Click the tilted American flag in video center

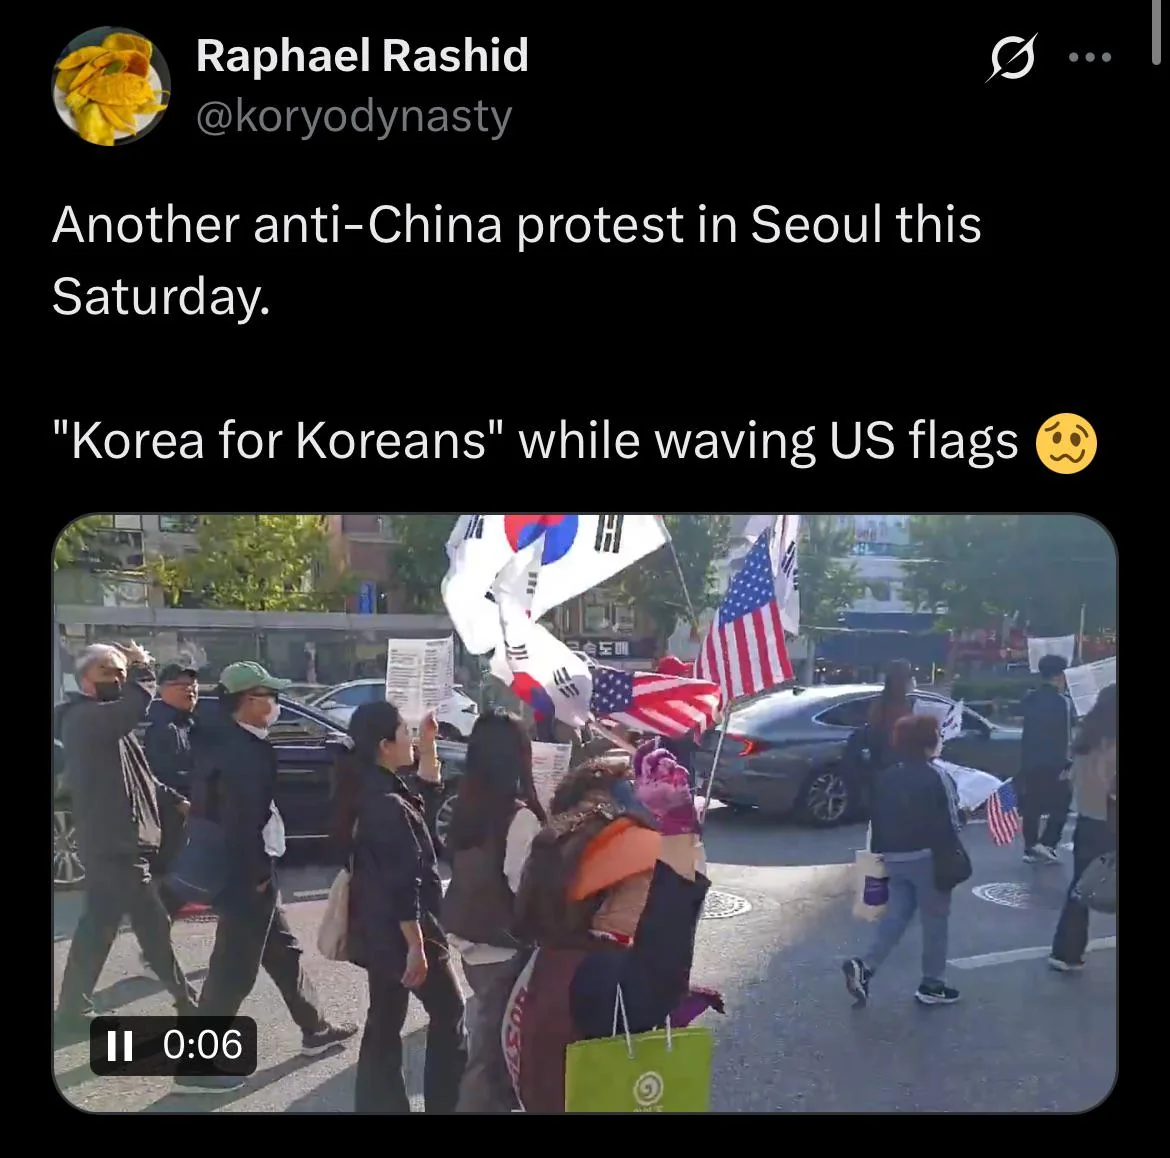pyautogui.click(x=654, y=699)
